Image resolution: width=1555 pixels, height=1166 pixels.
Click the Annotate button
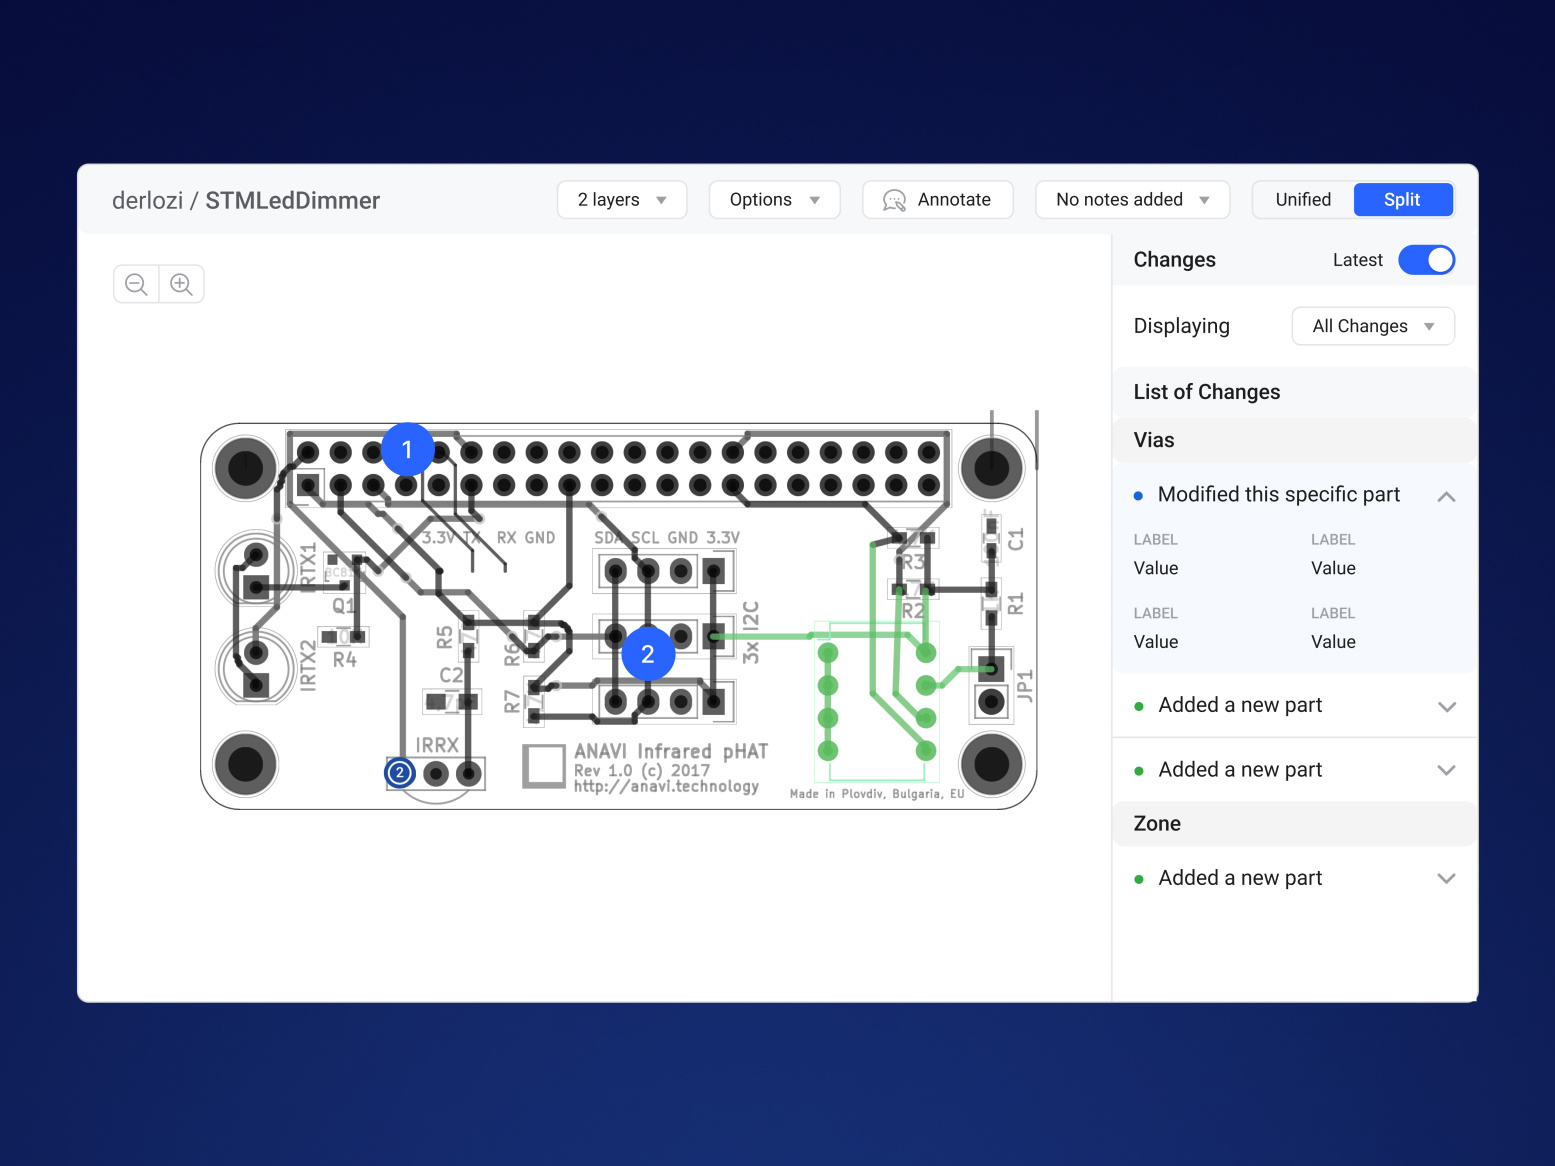click(936, 199)
